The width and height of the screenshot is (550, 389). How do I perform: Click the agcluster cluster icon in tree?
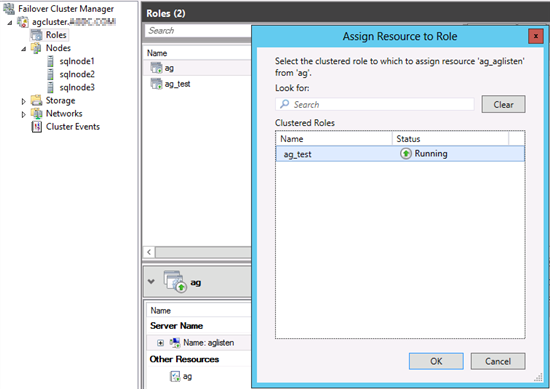coord(23,22)
